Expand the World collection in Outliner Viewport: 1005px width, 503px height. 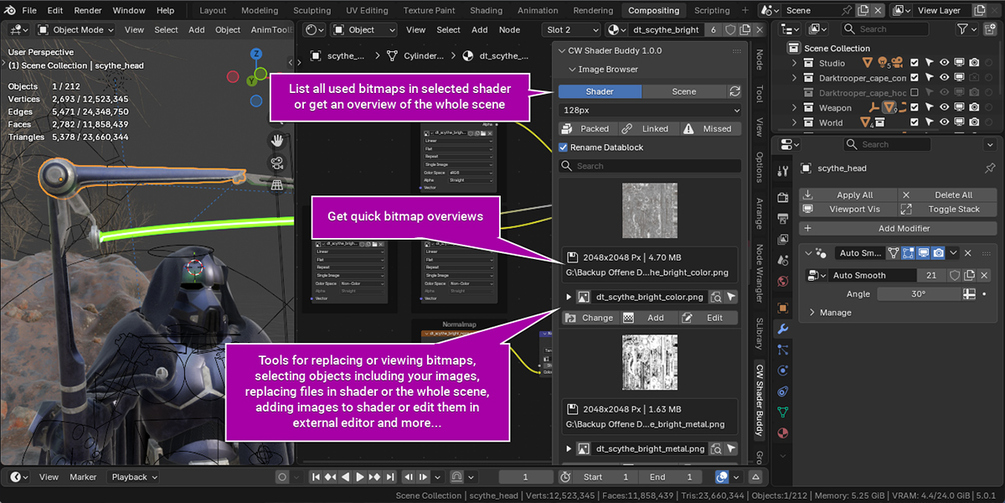pyautogui.click(x=794, y=122)
